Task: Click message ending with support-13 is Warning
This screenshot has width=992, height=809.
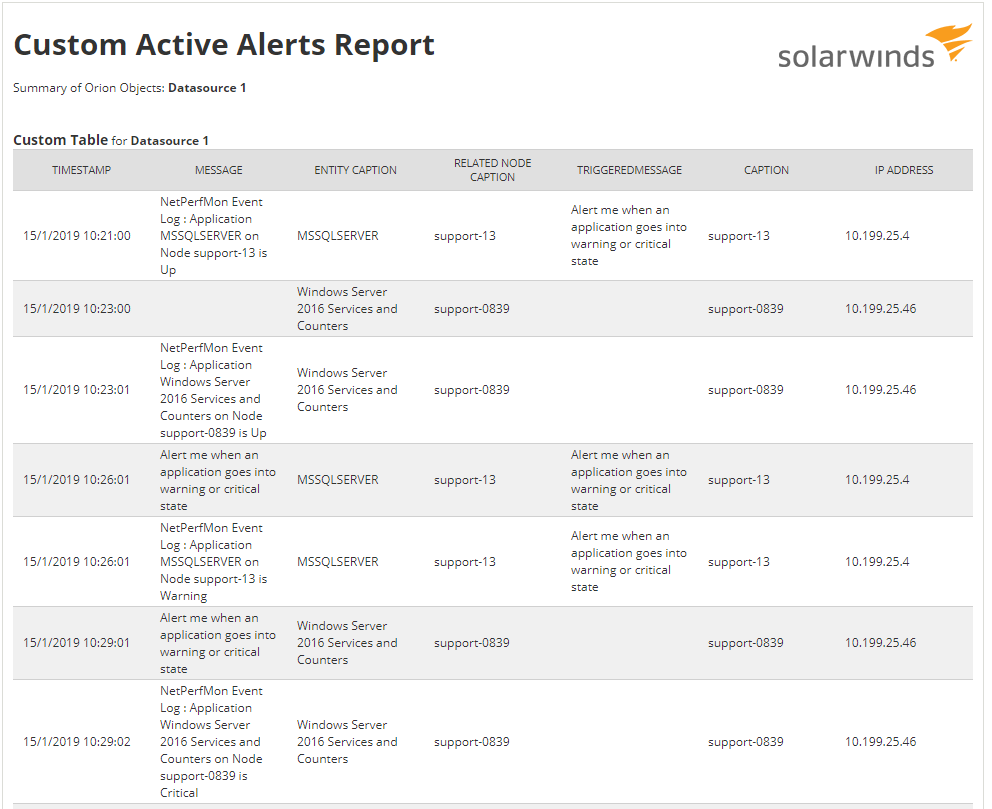Action: click(214, 562)
